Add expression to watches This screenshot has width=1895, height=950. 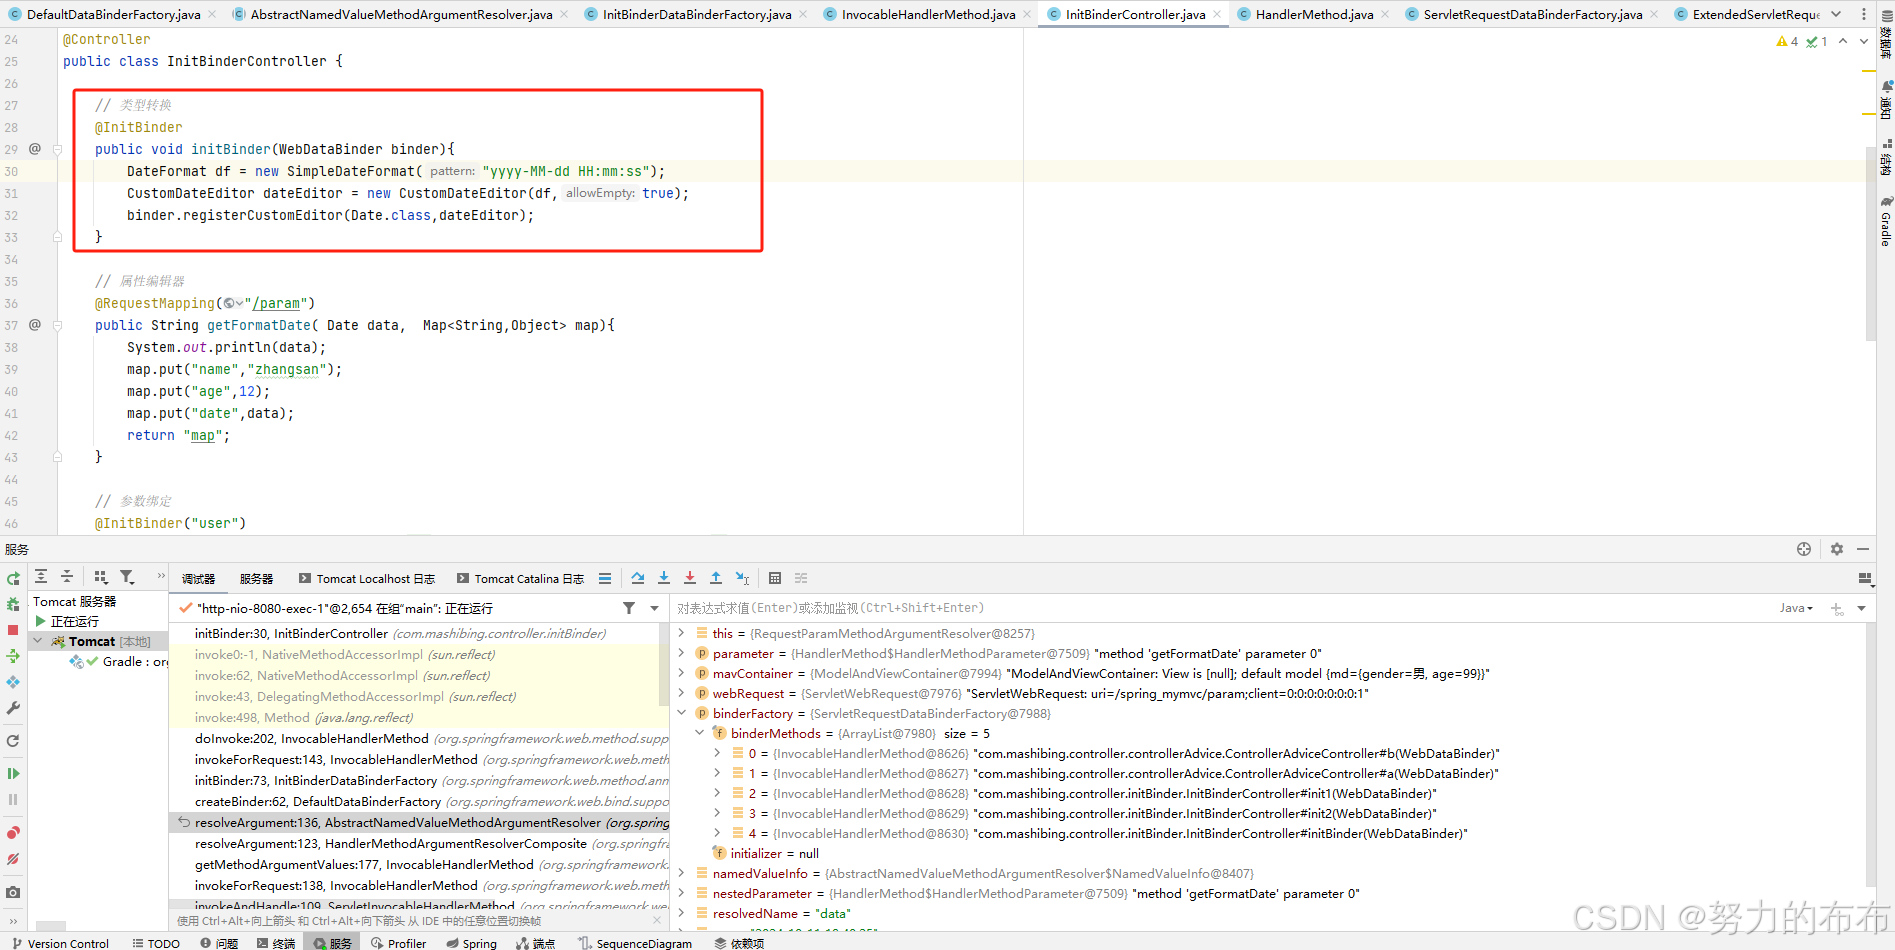tap(1836, 608)
